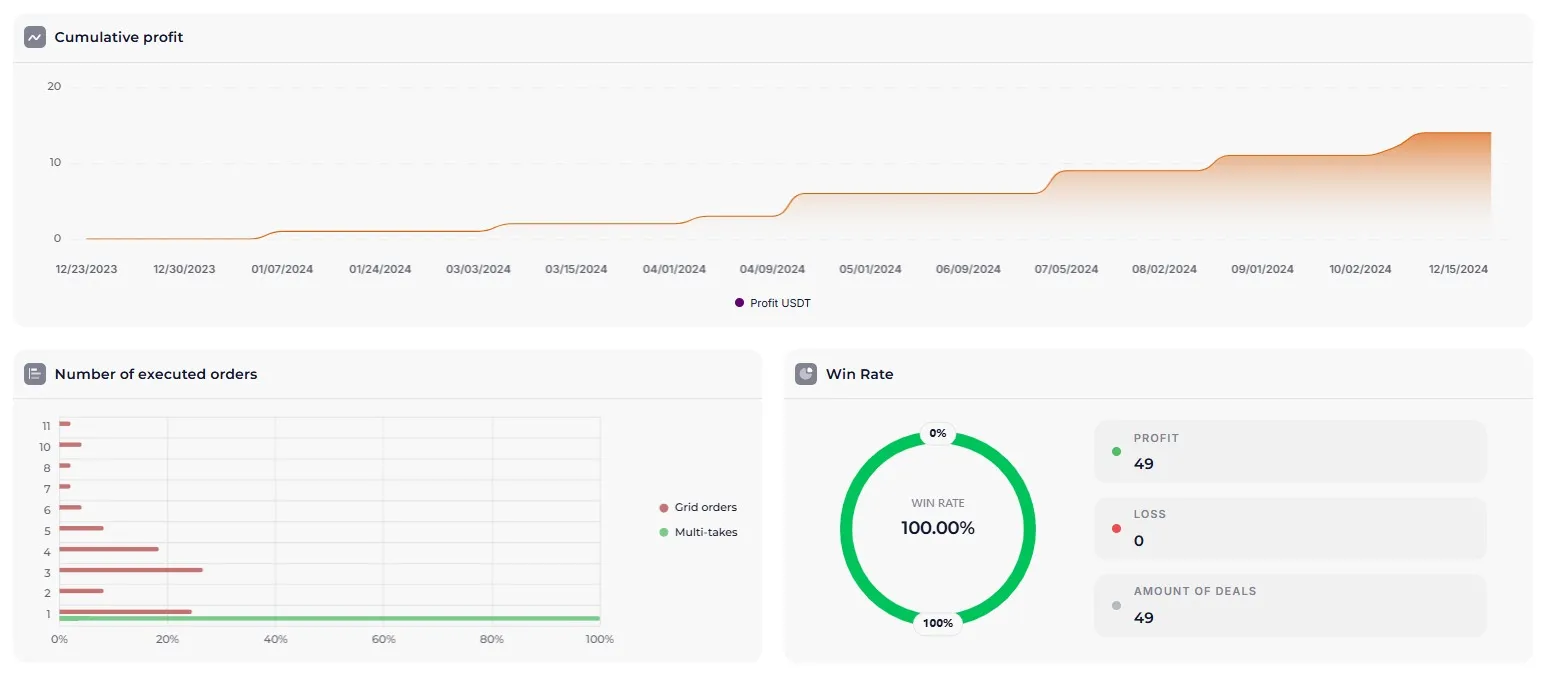Image resolution: width=1551 pixels, height=679 pixels.
Task: Click the gray dot in Amount of Deals card
Action: 1116,605
